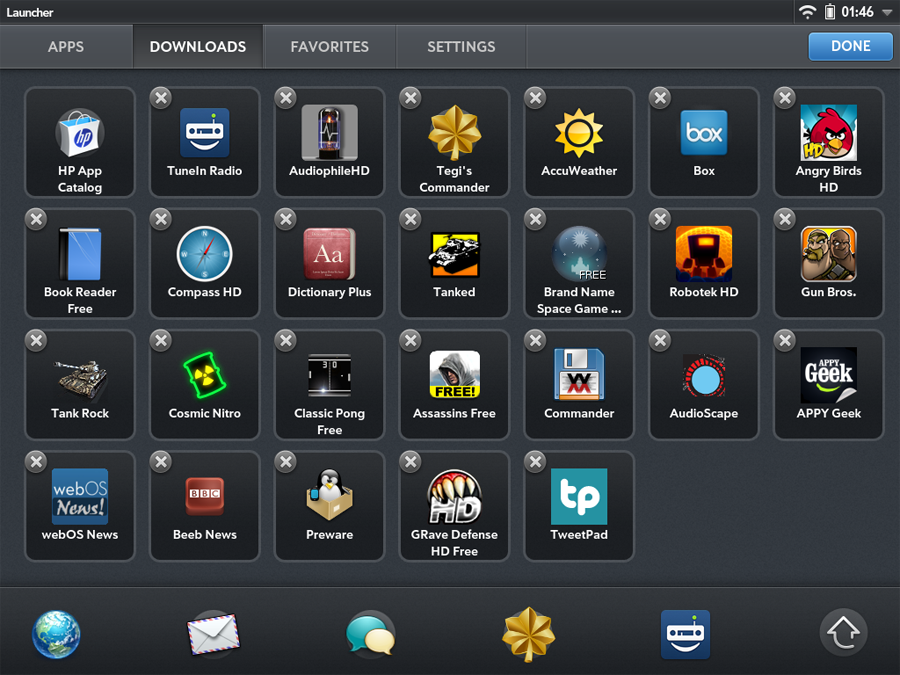Viewport: 900px width, 675px height.
Task: Launch Tank Rock
Action: [x=80, y=385]
